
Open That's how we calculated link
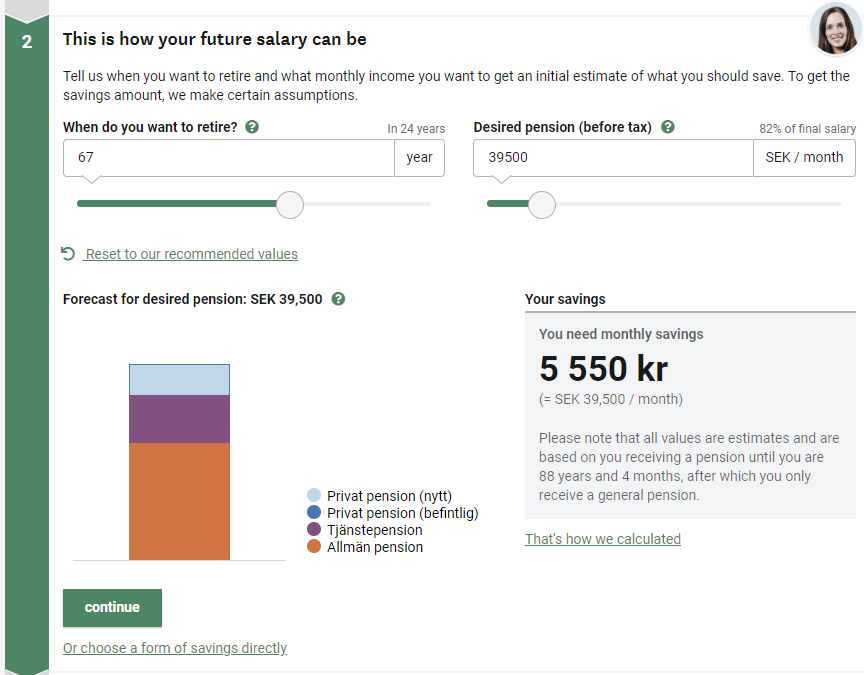(602, 539)
